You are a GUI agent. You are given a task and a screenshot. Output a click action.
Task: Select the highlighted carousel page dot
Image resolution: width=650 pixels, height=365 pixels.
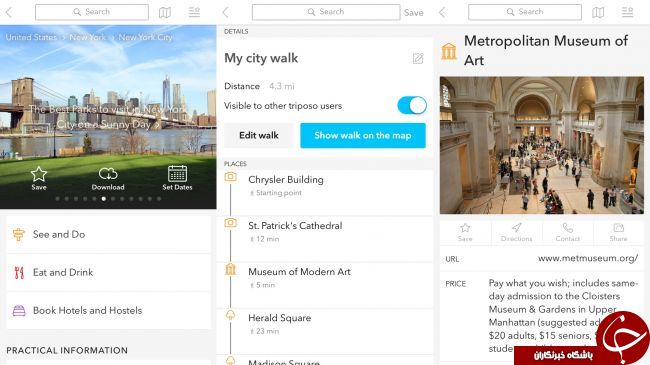pos(103,199)
